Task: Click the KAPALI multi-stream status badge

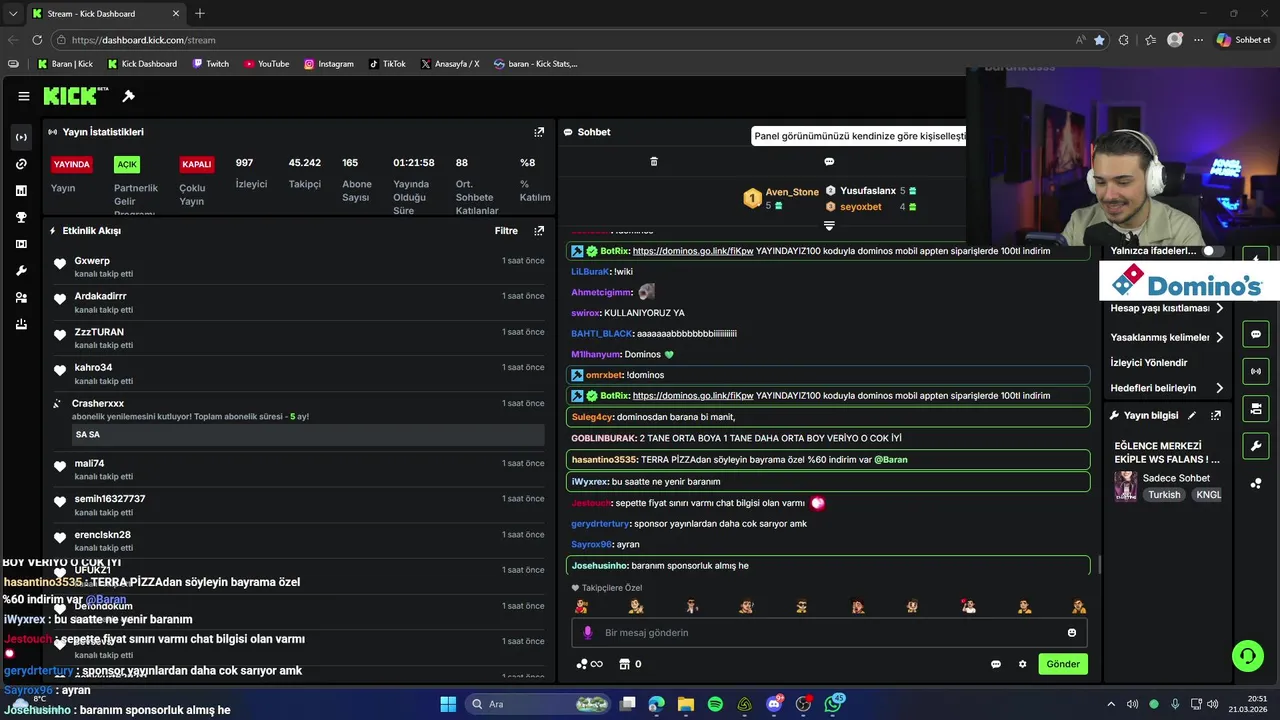Action: point(197,164)
